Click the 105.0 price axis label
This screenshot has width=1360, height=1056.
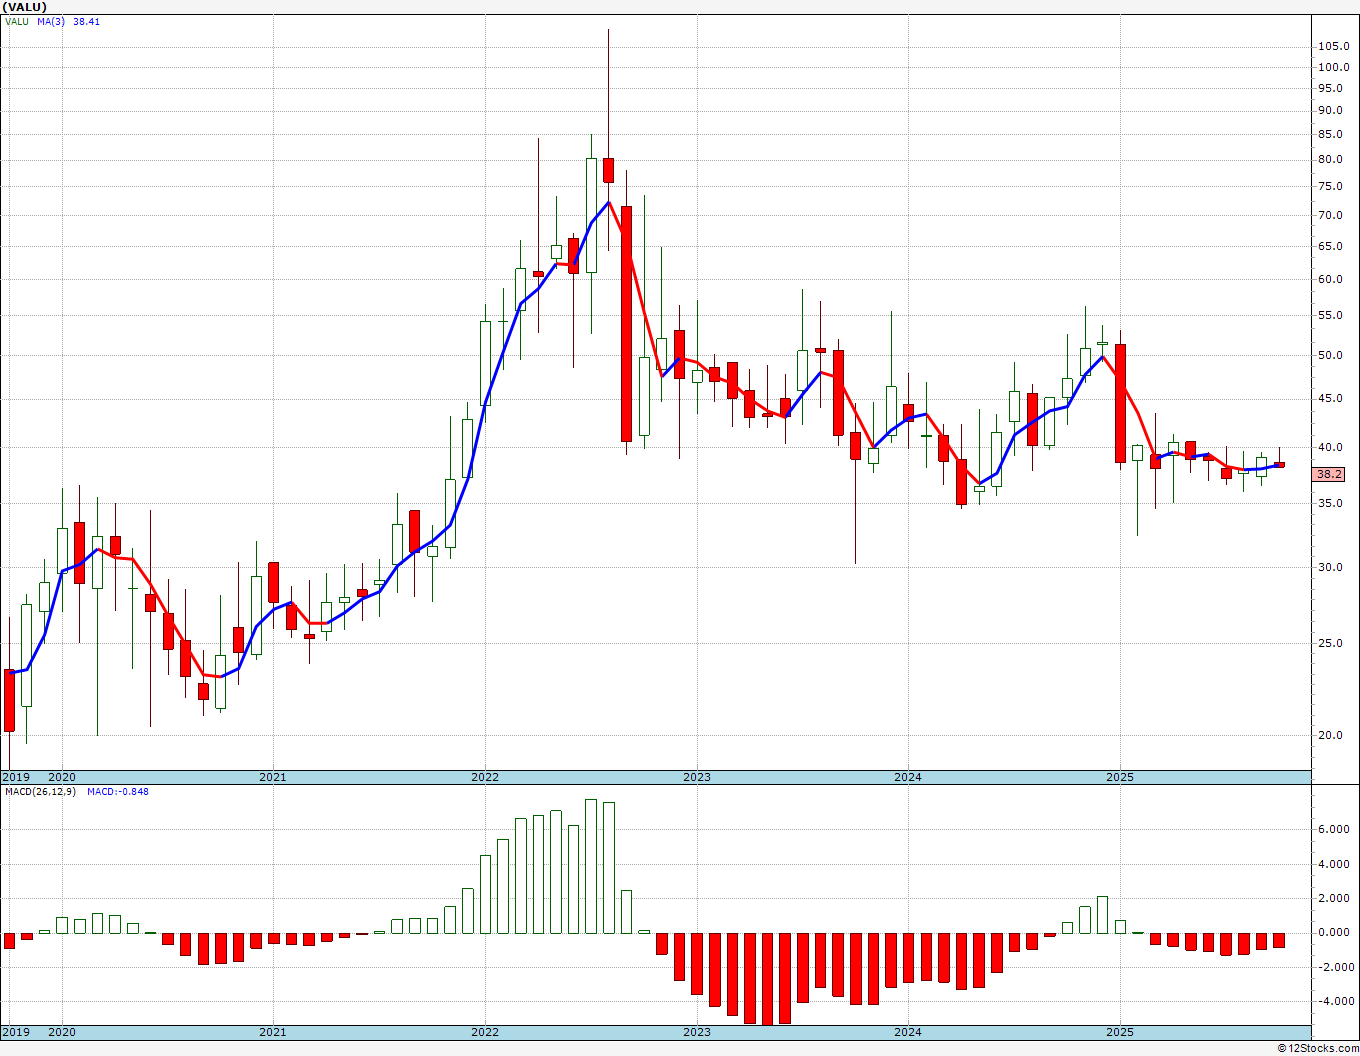coord(1332,46)
